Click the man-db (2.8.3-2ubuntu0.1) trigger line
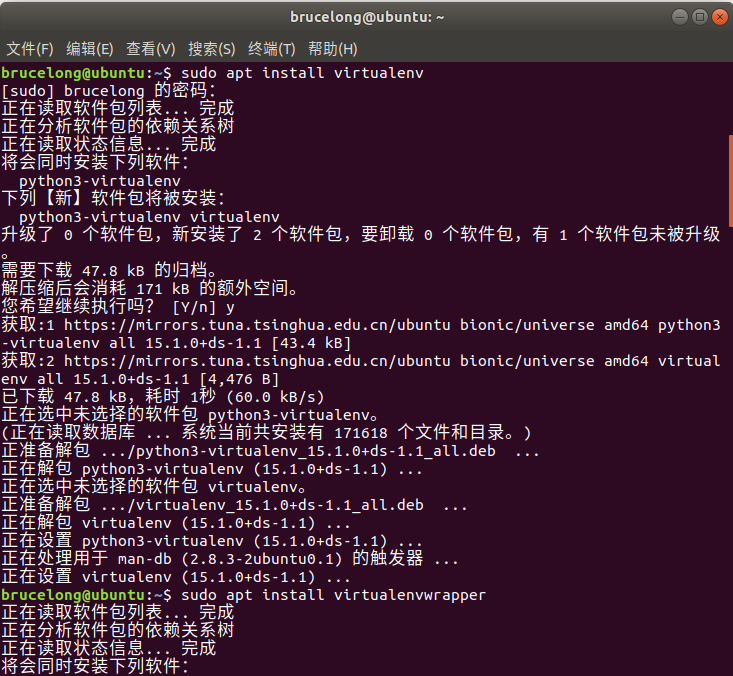 (230, 559)
